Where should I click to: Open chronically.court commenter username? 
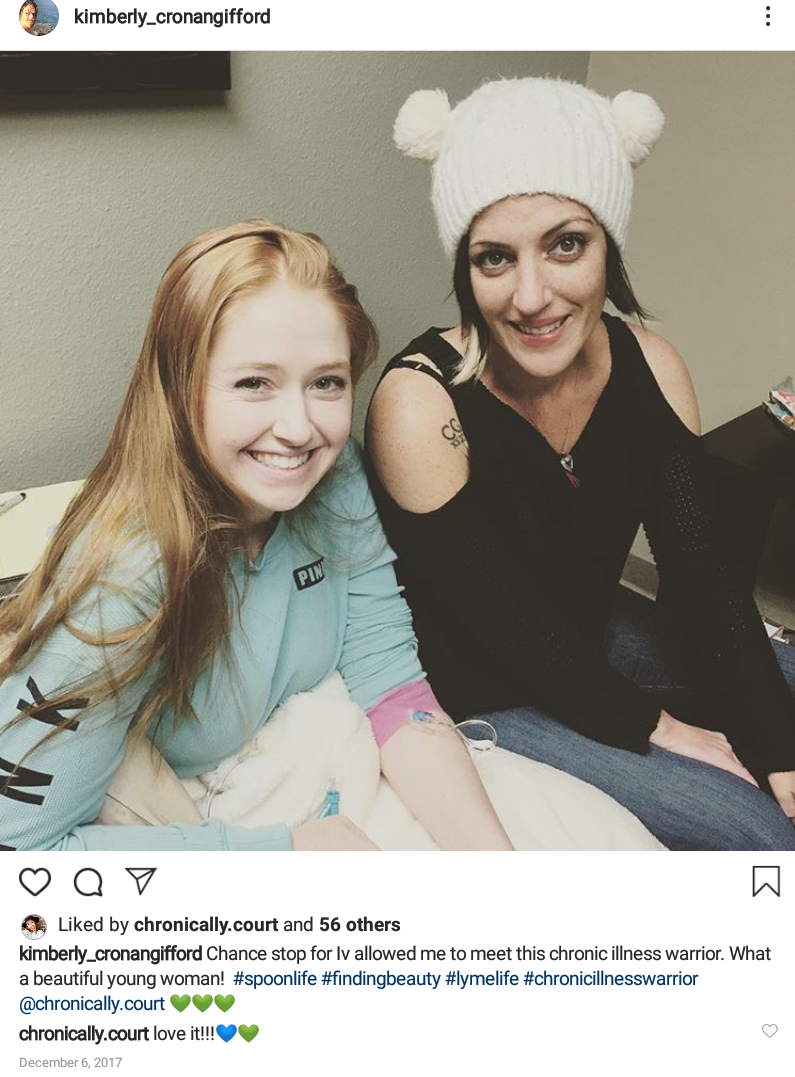pyautogui.click(x=84, y=1034)
